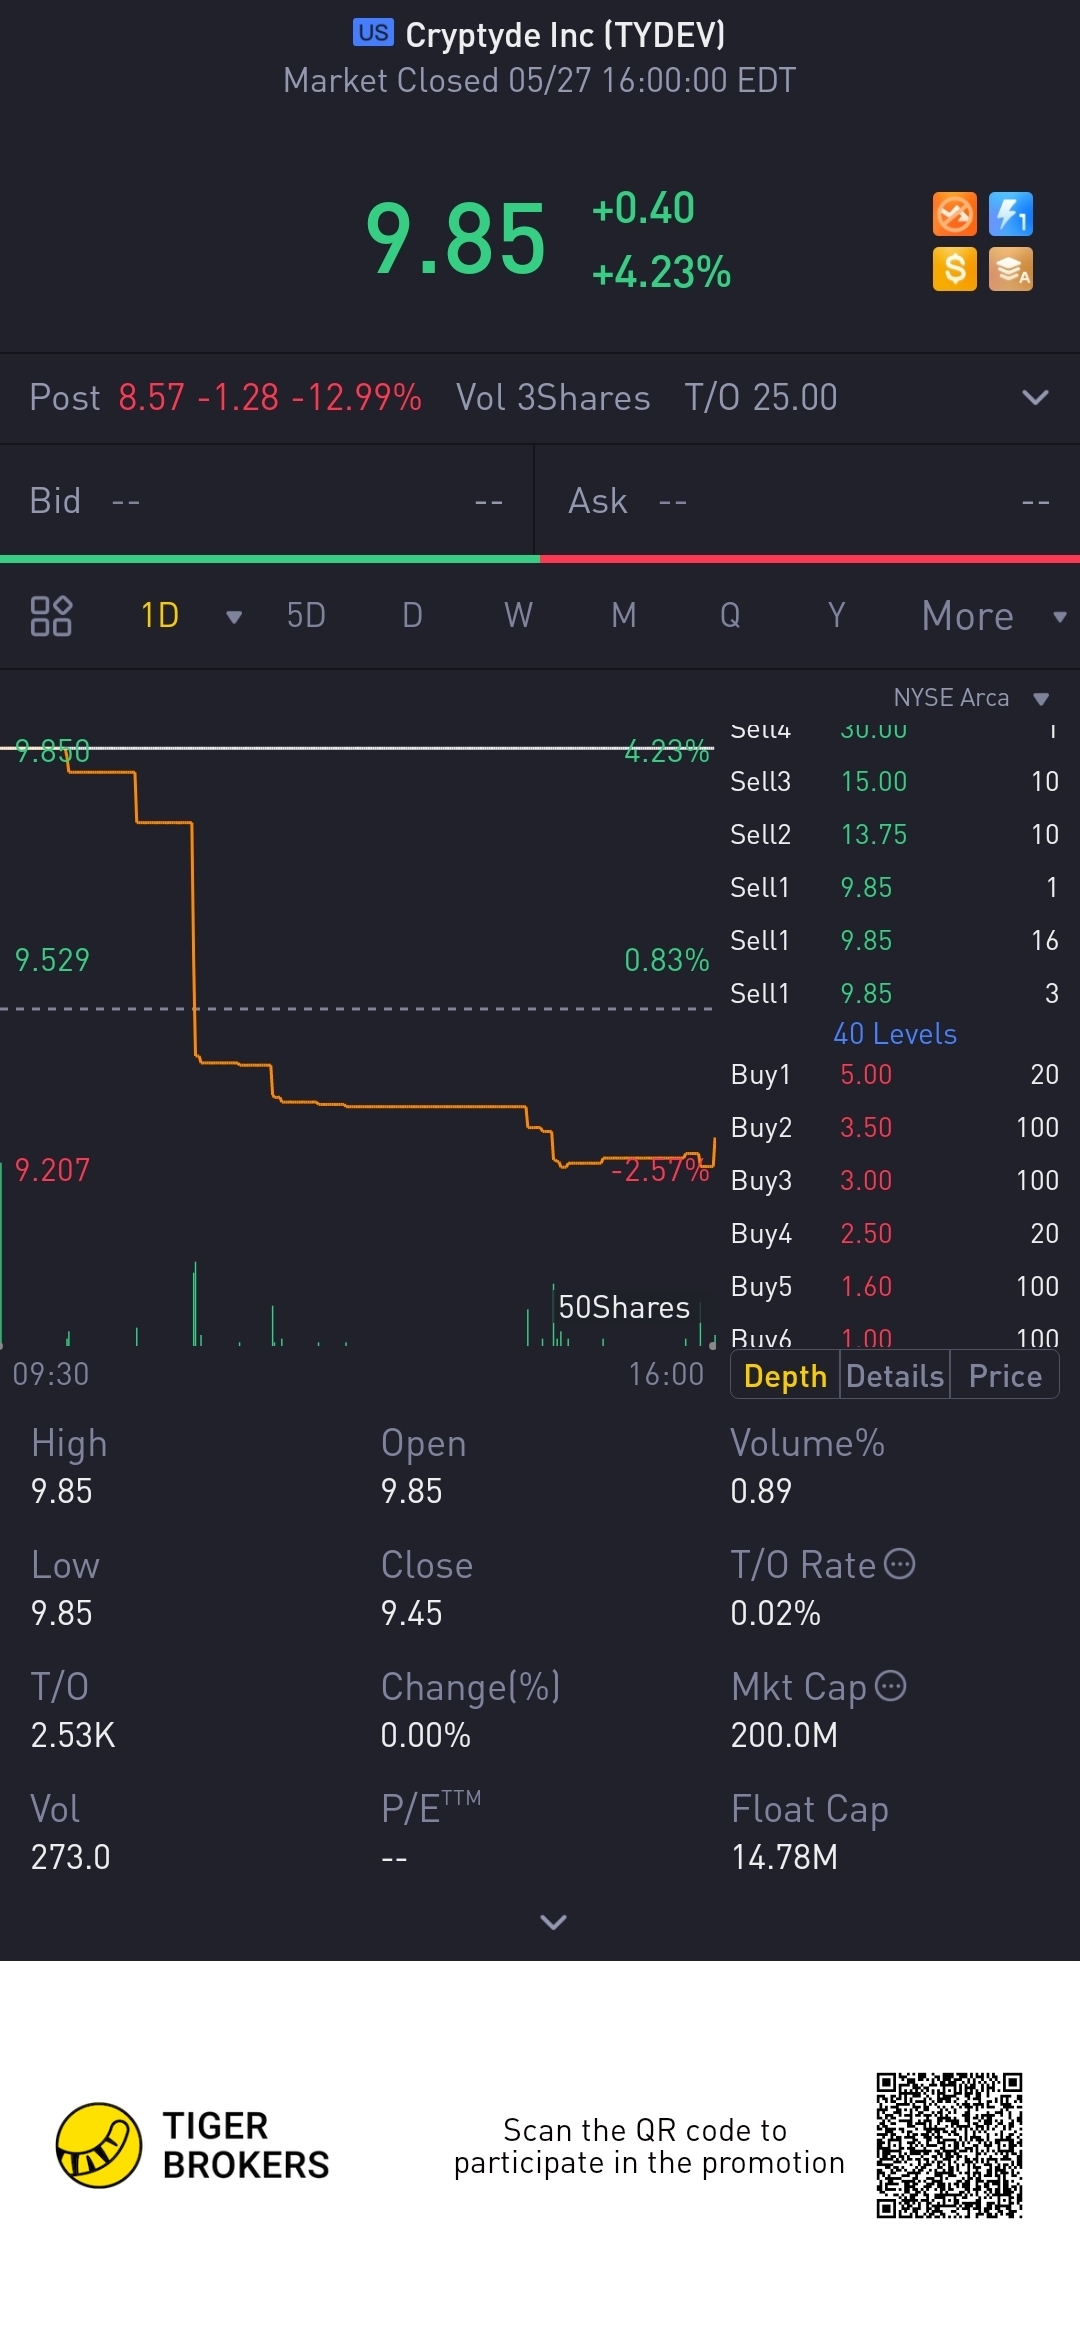Tap the Cryptyde Inc (TYDEV) title

click(565, 35)
